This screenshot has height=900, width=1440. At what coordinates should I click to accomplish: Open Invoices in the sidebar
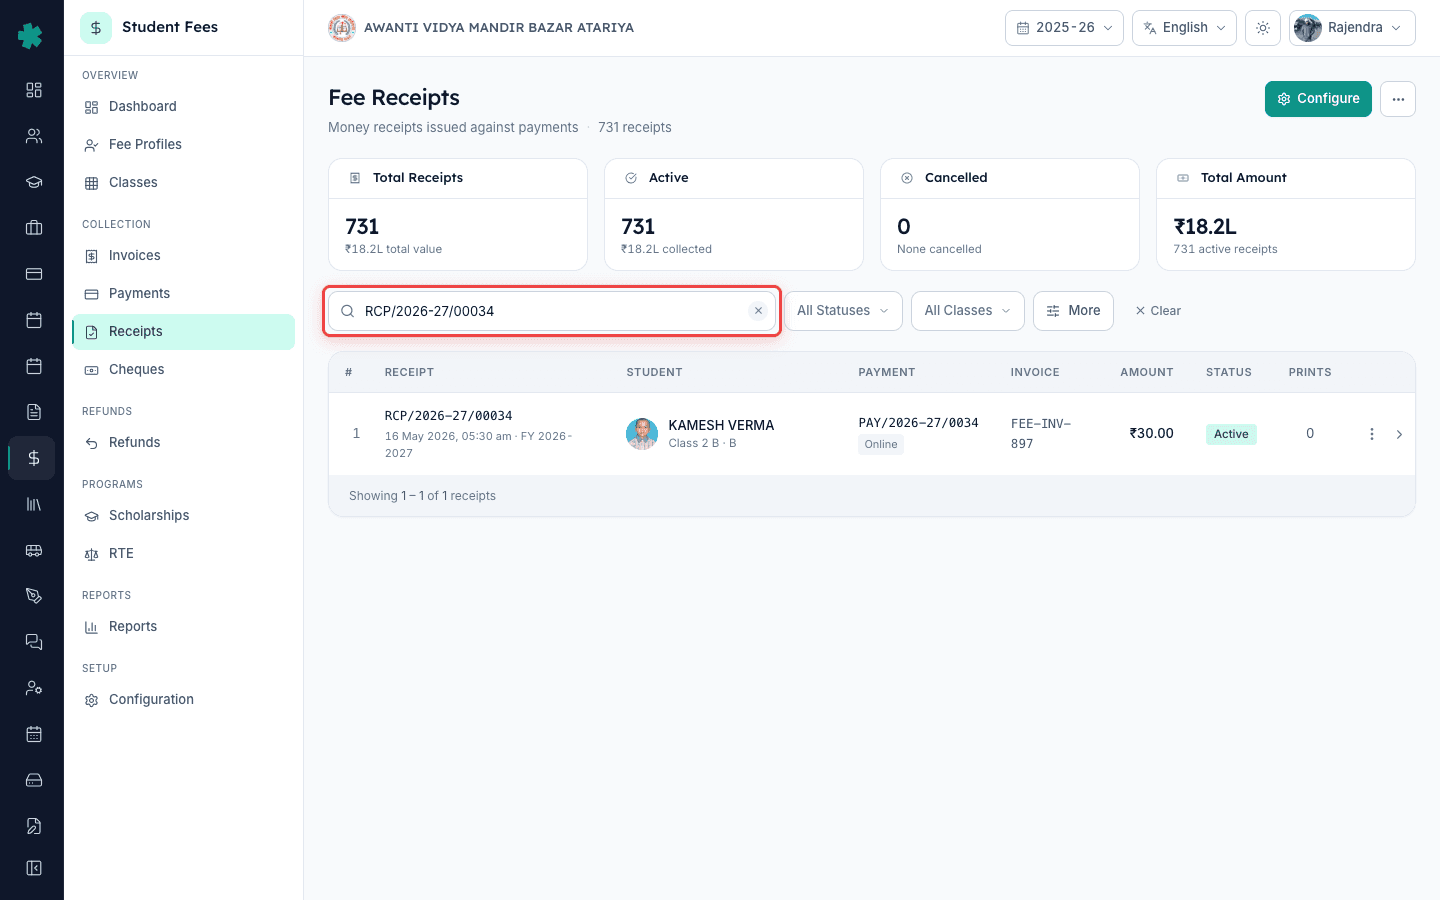pos(184,256)
